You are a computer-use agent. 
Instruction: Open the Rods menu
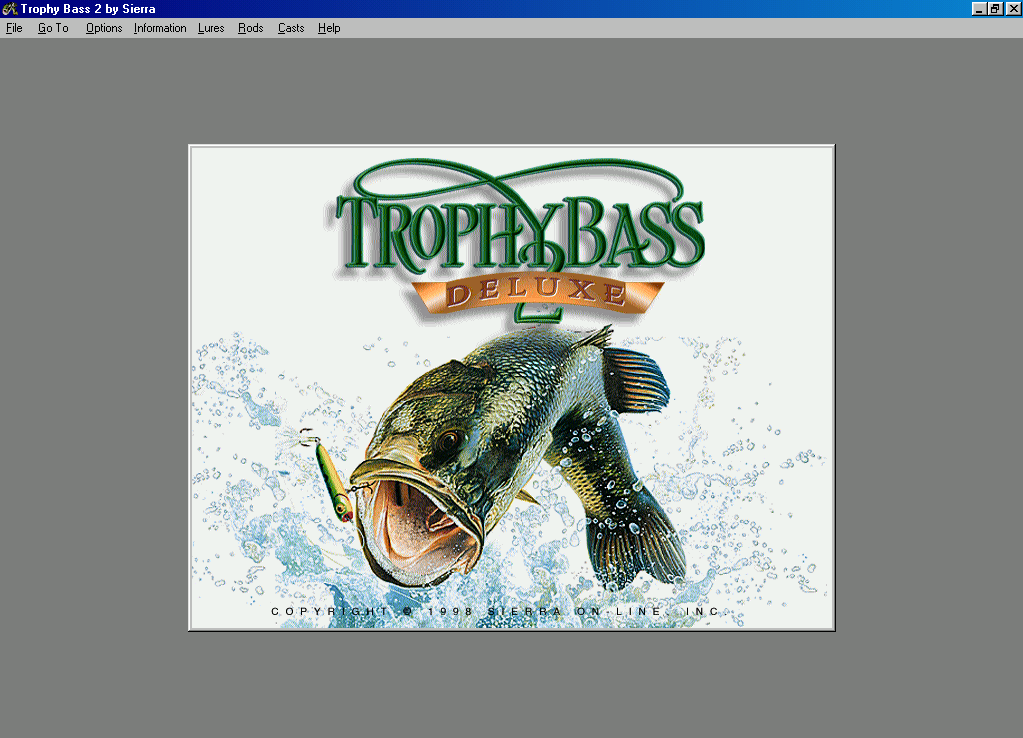251,28
